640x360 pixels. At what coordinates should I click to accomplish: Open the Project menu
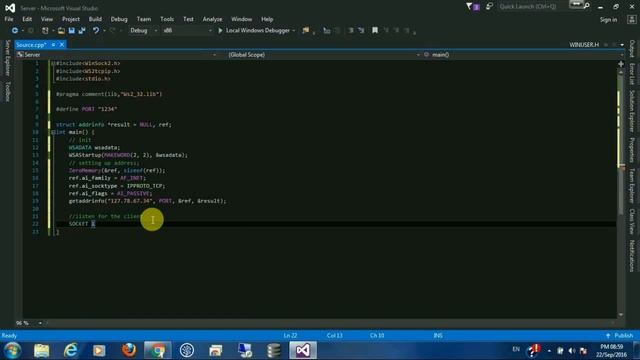coord(71,19)
